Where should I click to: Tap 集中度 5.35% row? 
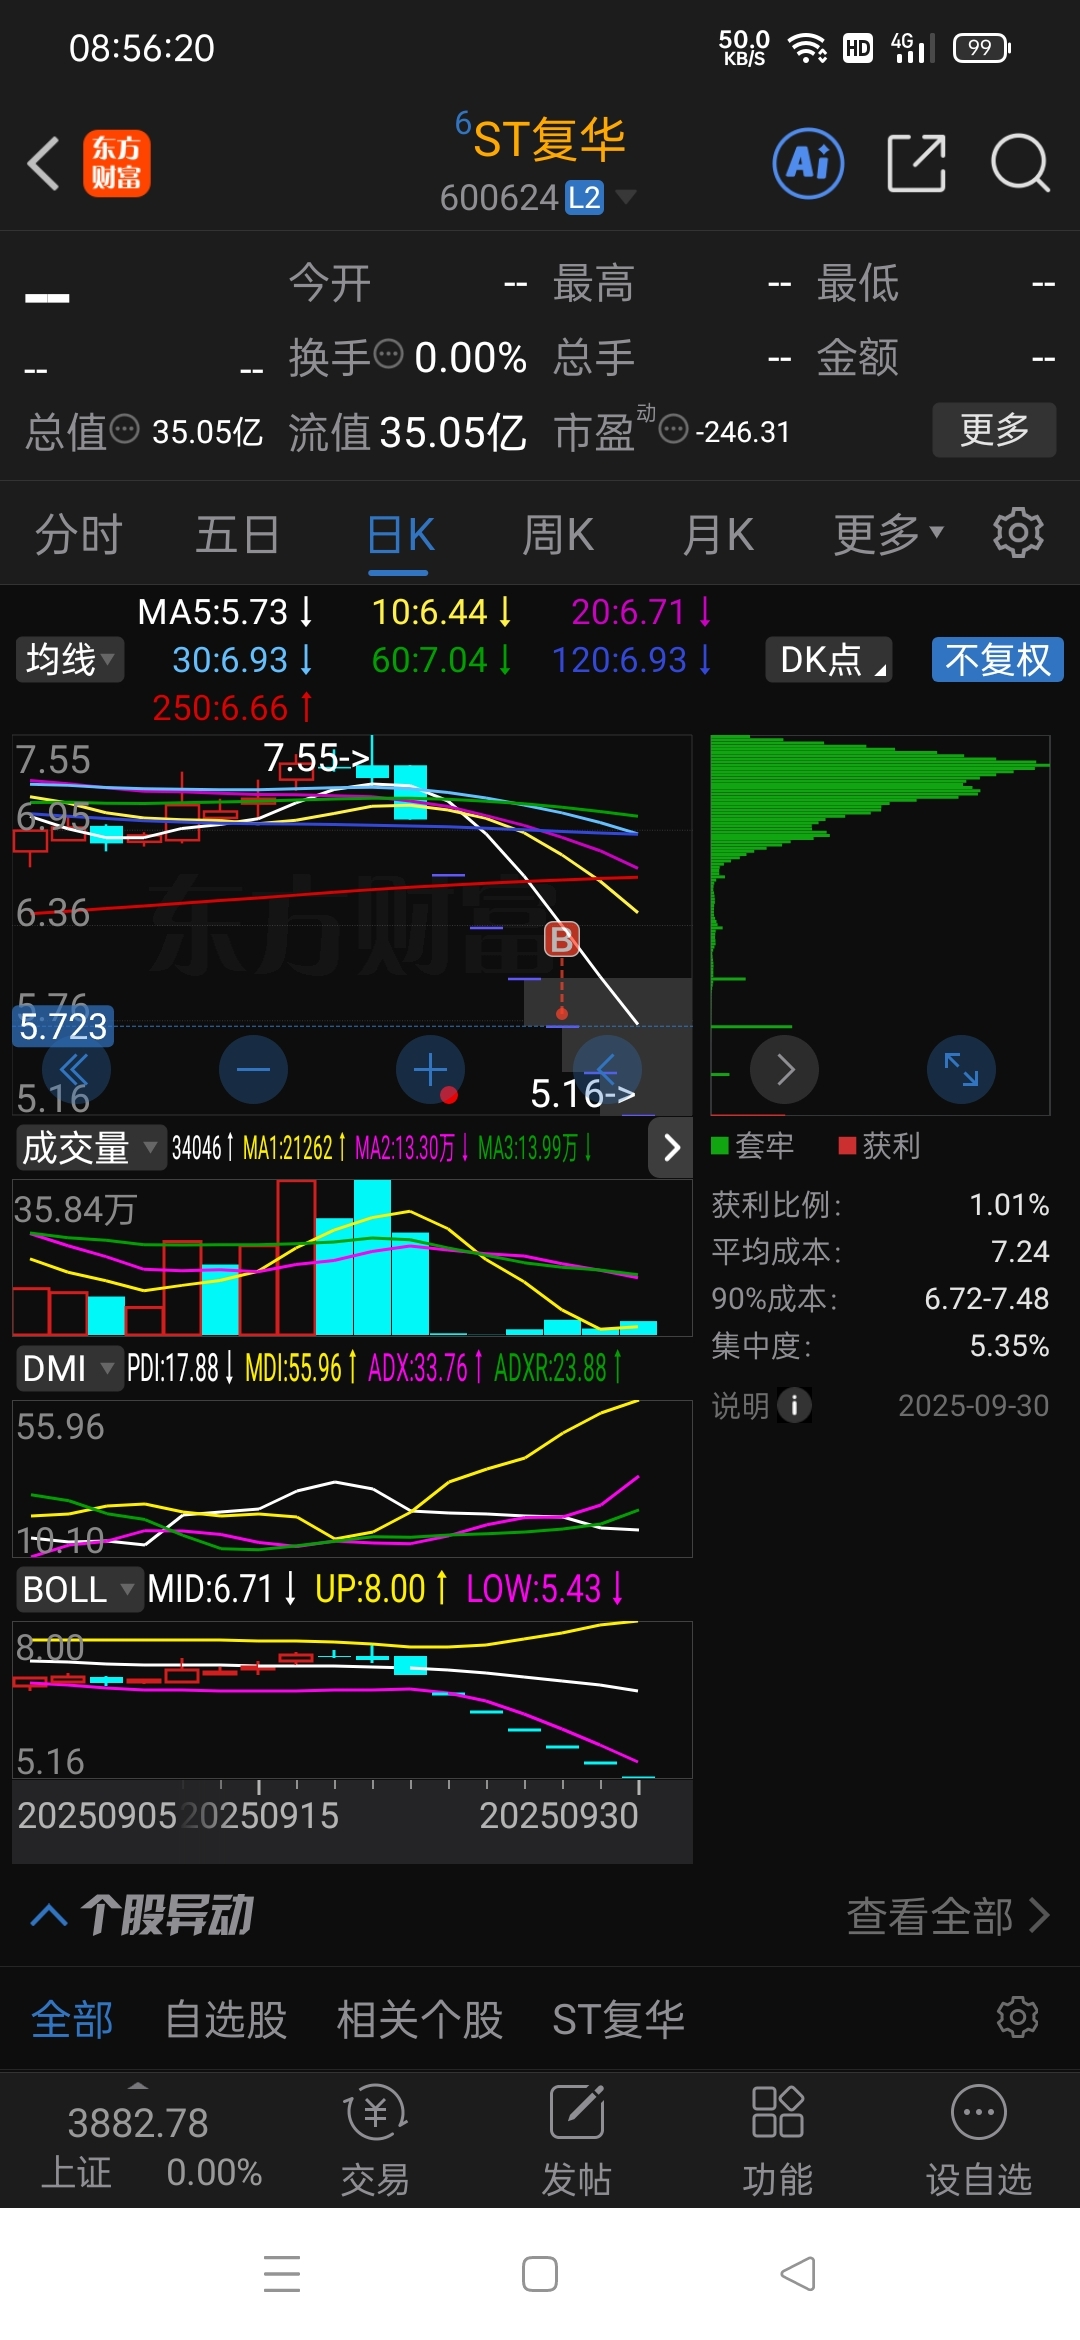880,1345
